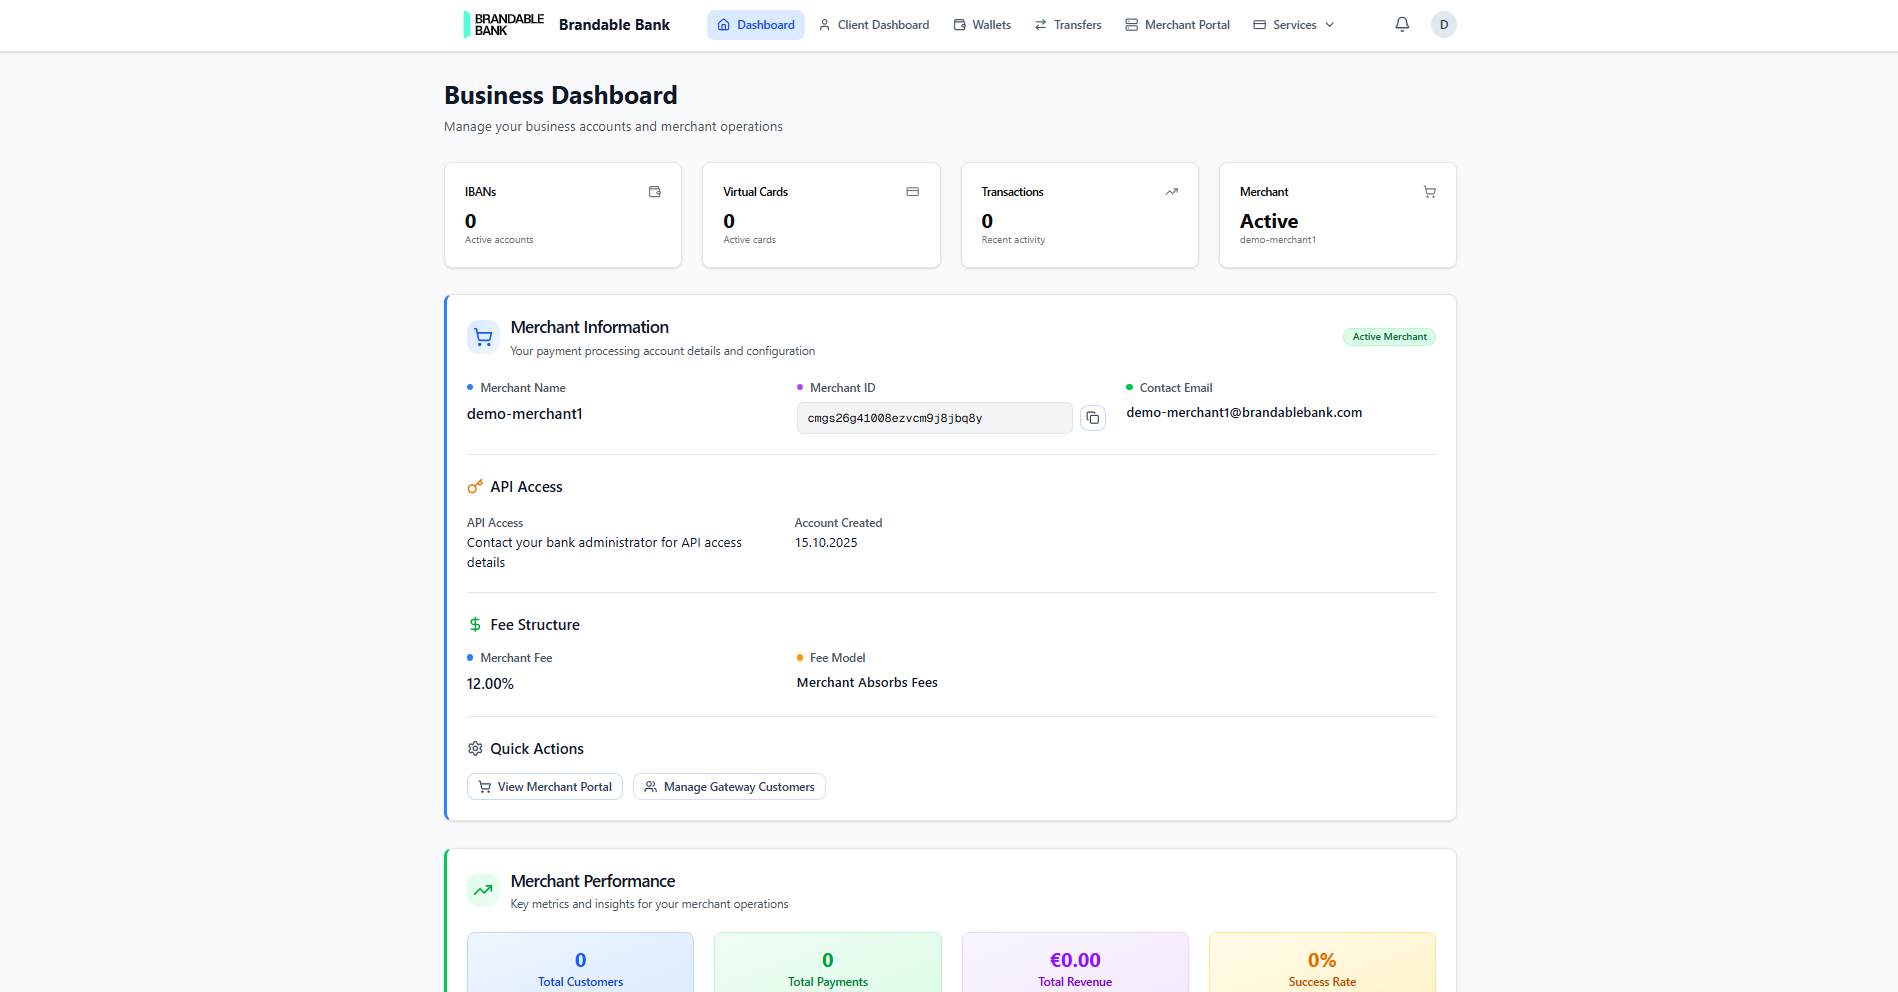The width and height of the screenshot is (1898, 992).
Task: Click the trending chart icon on Transactions card
Action: click(x=1171, y=191)
